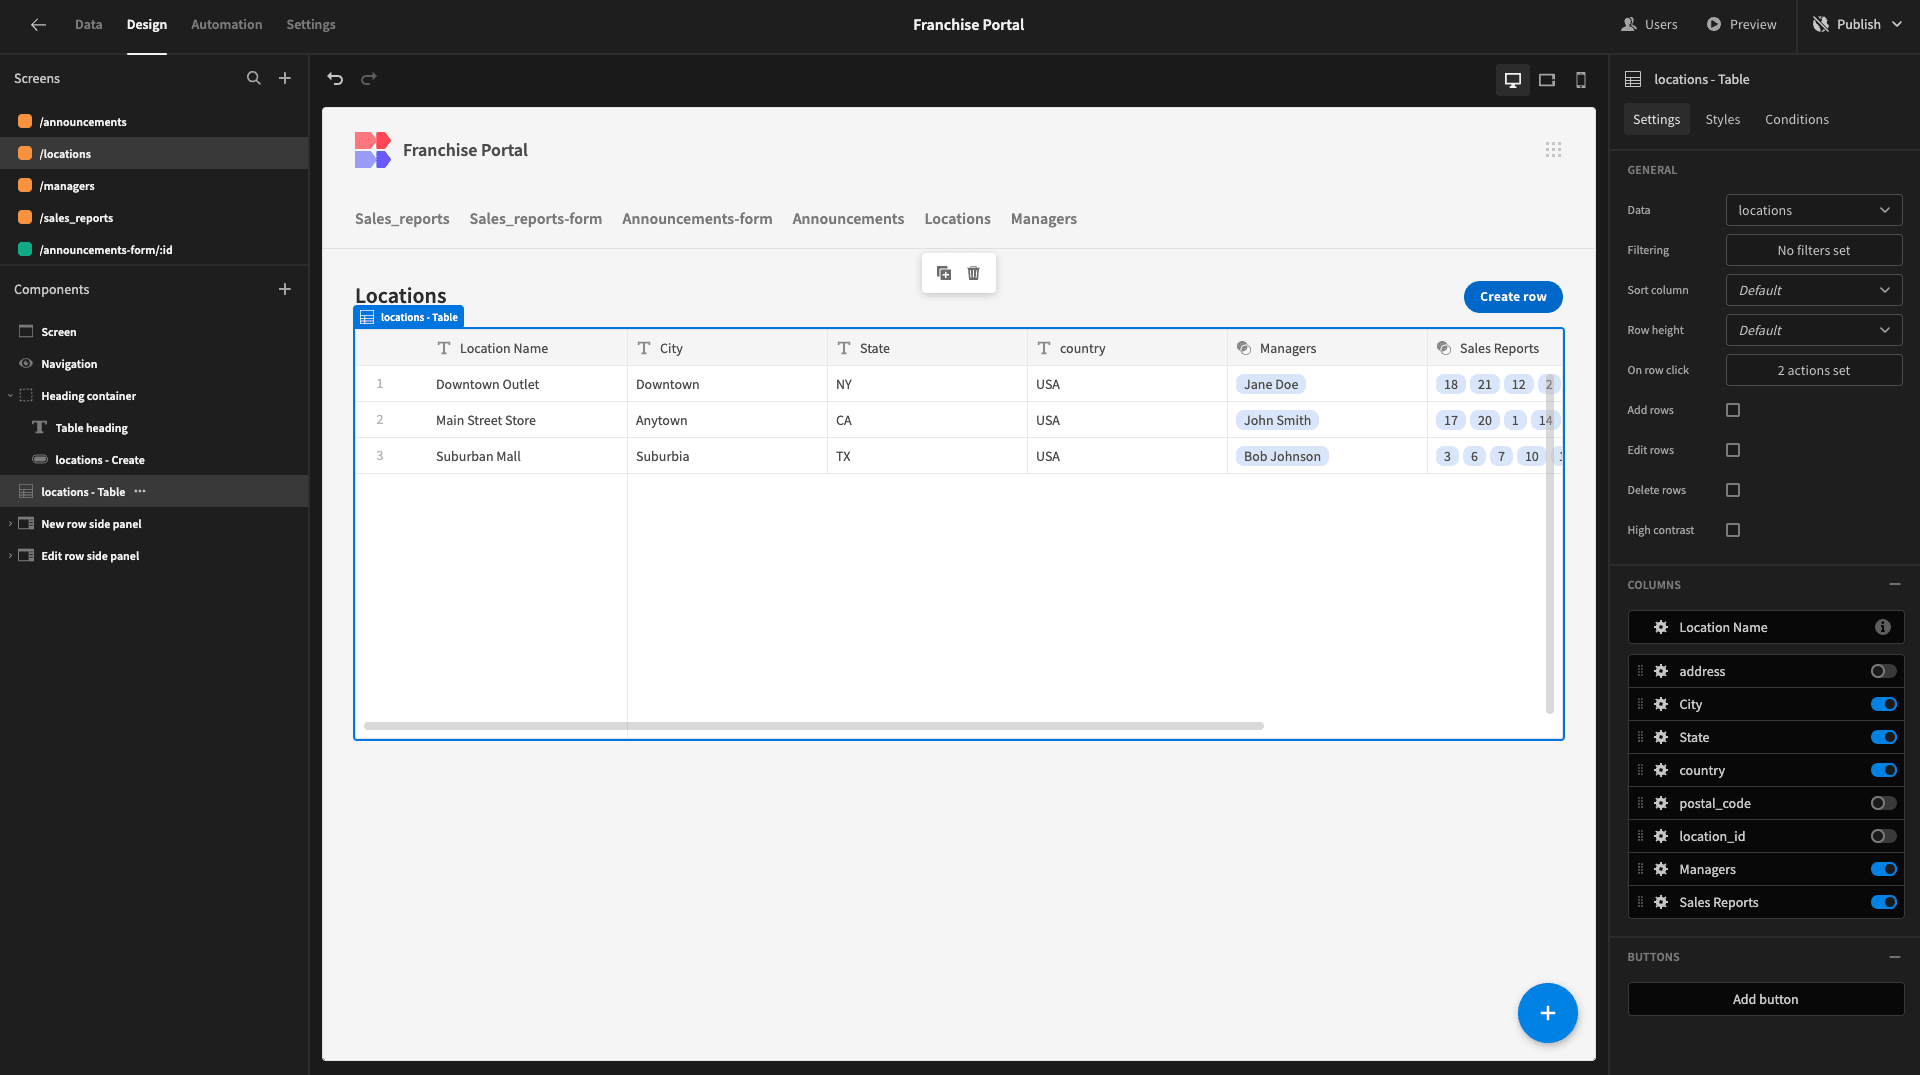Expand the New row side panel
This screenshot has height=1075, width=1920.
pos(10,524)
